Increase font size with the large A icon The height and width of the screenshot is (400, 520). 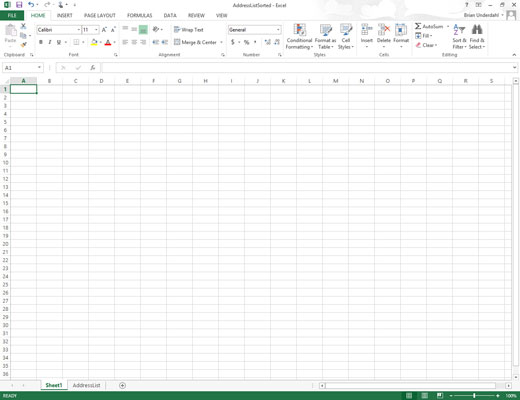pyautogui.click(x=104, y=30)
